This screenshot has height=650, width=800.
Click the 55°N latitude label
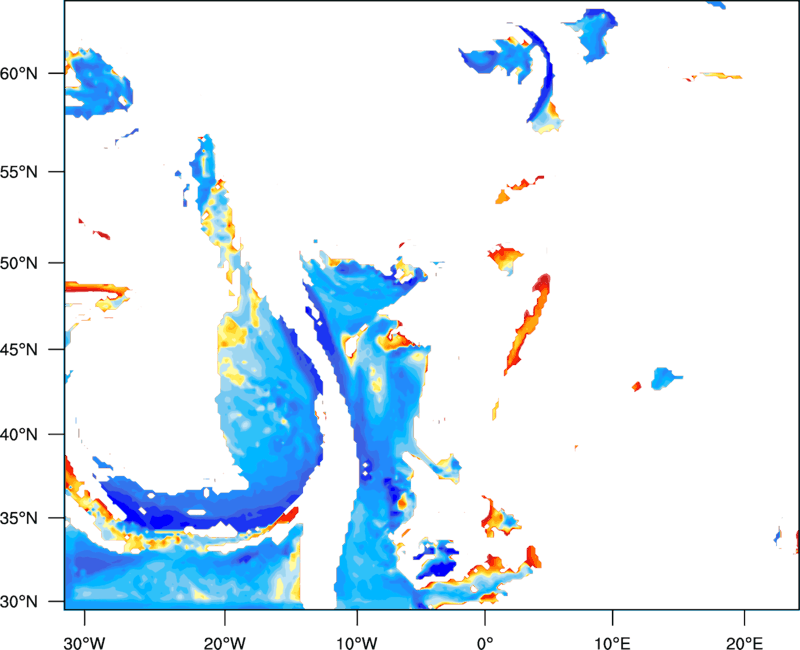tap(19, 171)
